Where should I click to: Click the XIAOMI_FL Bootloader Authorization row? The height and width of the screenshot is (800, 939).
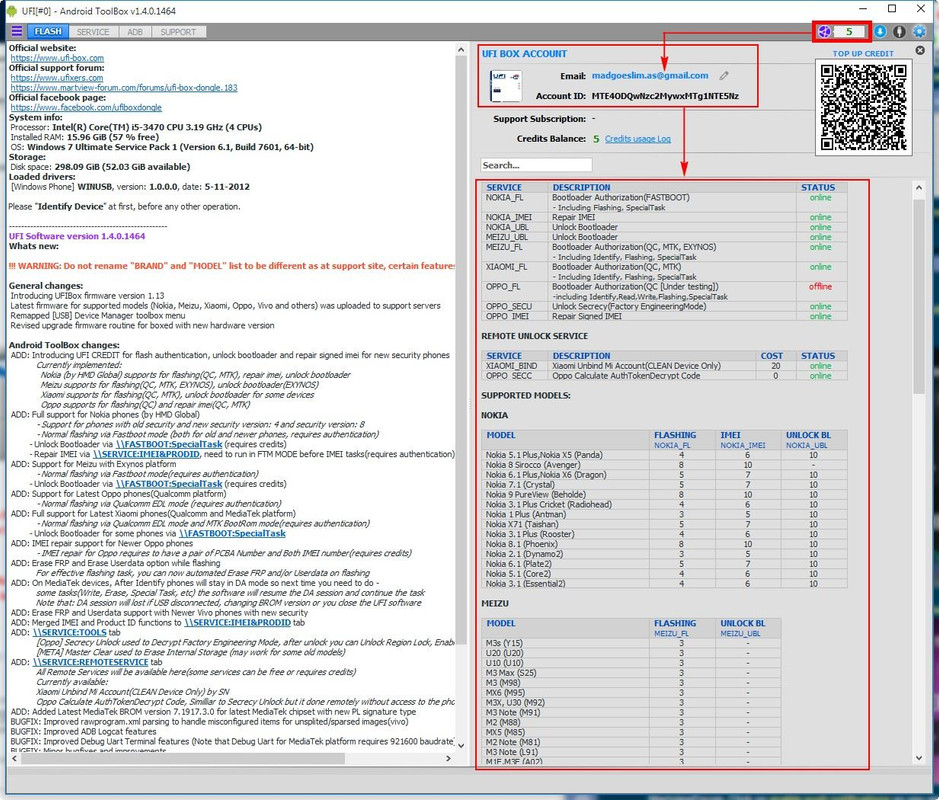click(664, 272)
